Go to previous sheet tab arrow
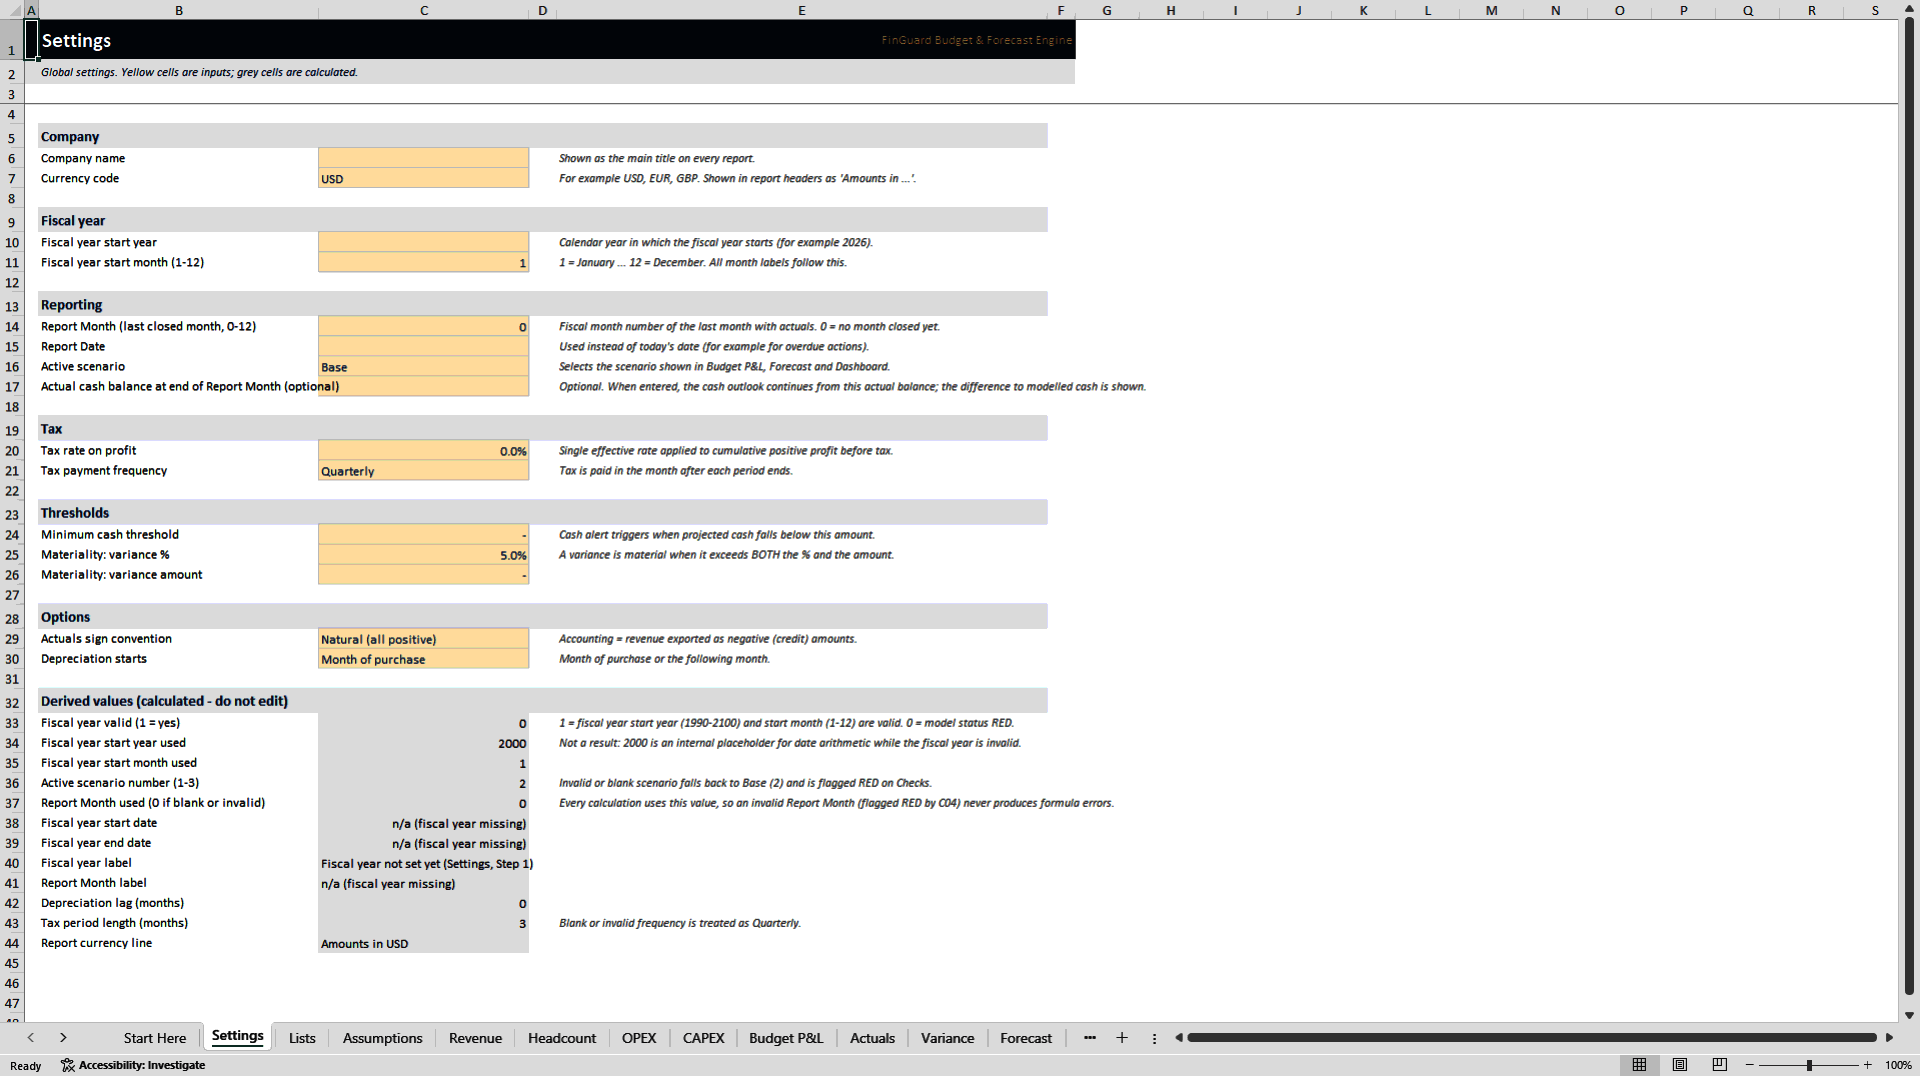Screen dimensions: 1920x1076 [31, 1038]
